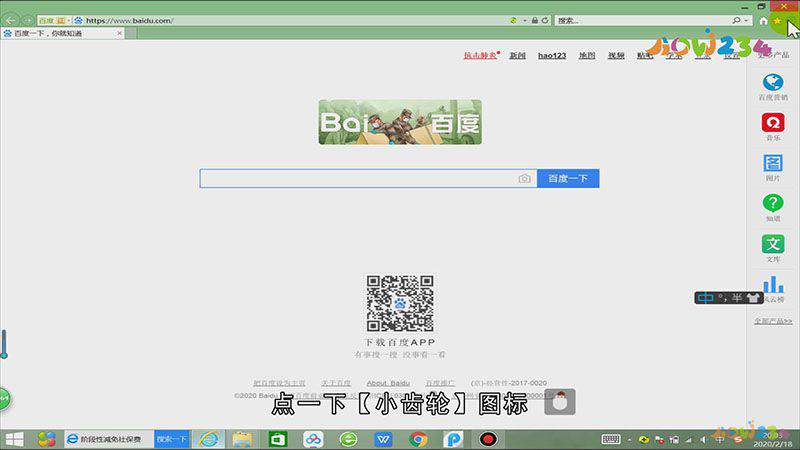Go back using the browser Back arrow

pos(10,20)
